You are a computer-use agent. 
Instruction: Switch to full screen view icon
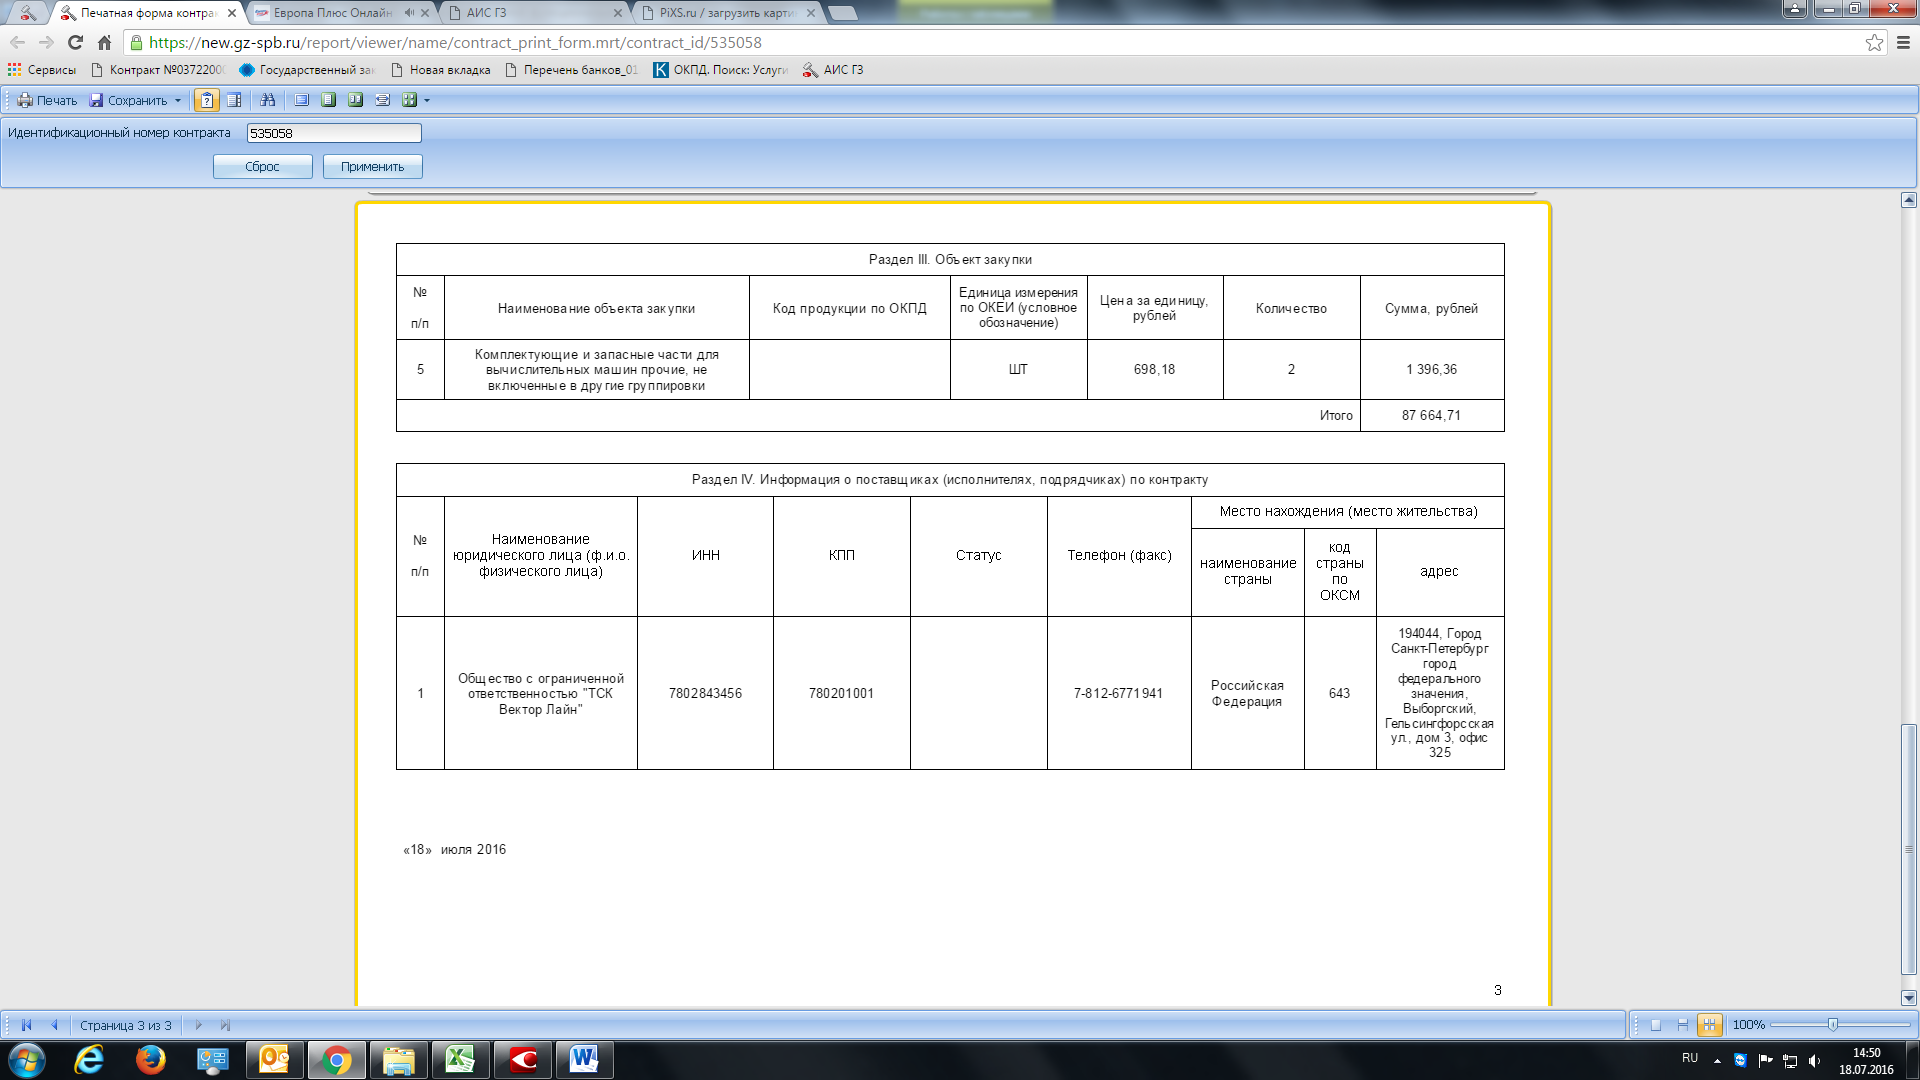[301, 100]
